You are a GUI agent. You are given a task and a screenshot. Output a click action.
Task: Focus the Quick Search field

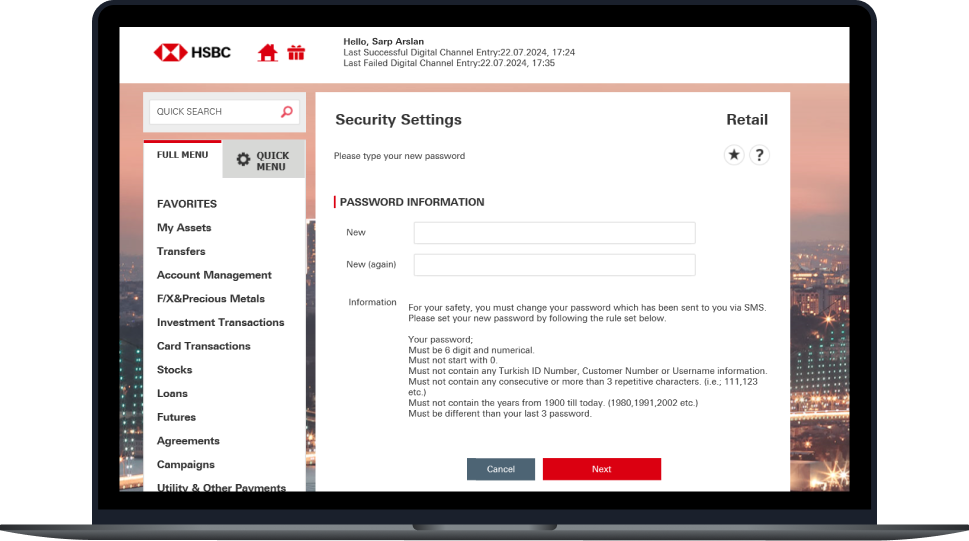coord(213,112)
